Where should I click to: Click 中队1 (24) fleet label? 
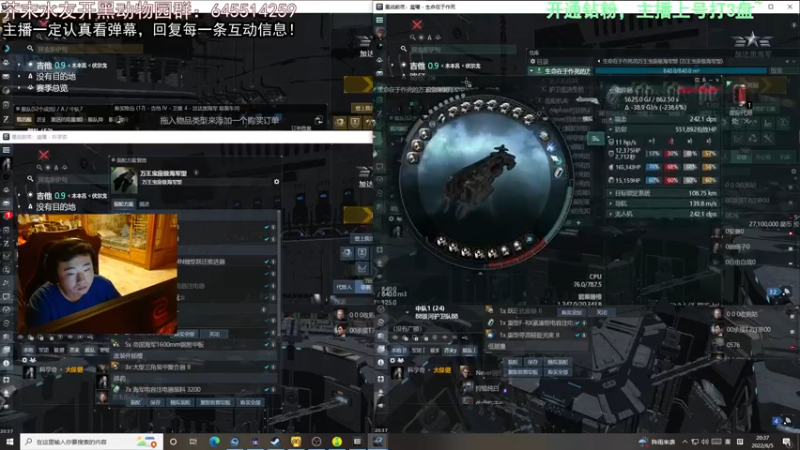[x=429, y=309]
